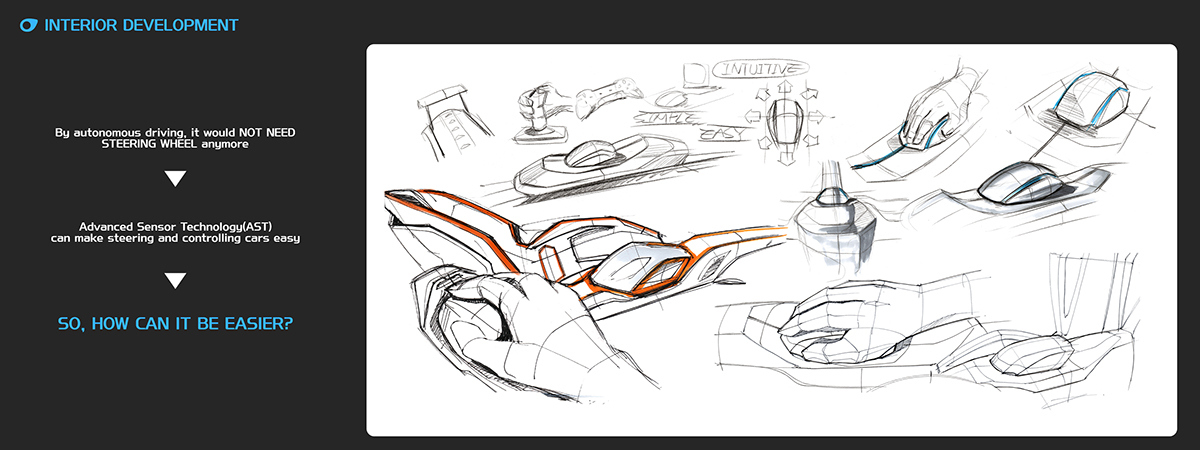Open the interior sketch board image
The image size is (1200, 450).
pyautogui.click(x=771, y=240)
